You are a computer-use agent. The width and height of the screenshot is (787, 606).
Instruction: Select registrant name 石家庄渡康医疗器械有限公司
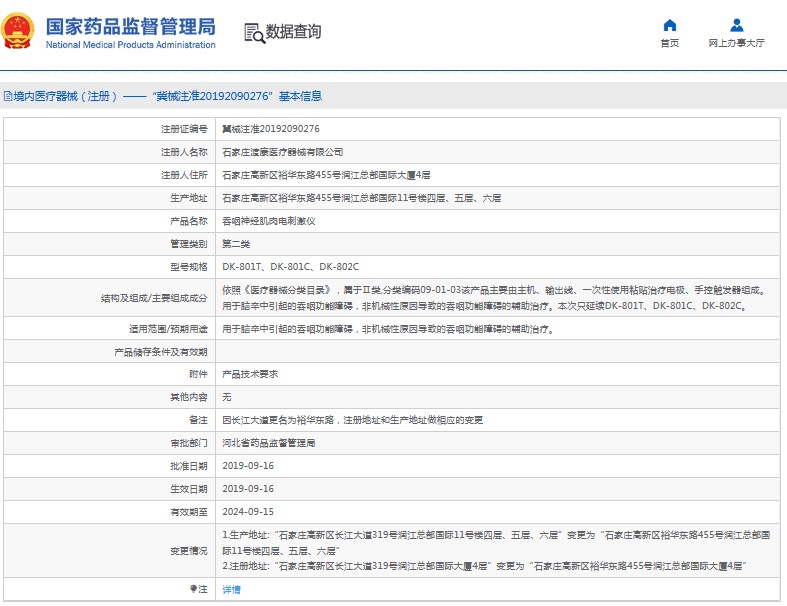tap(283, 152)
